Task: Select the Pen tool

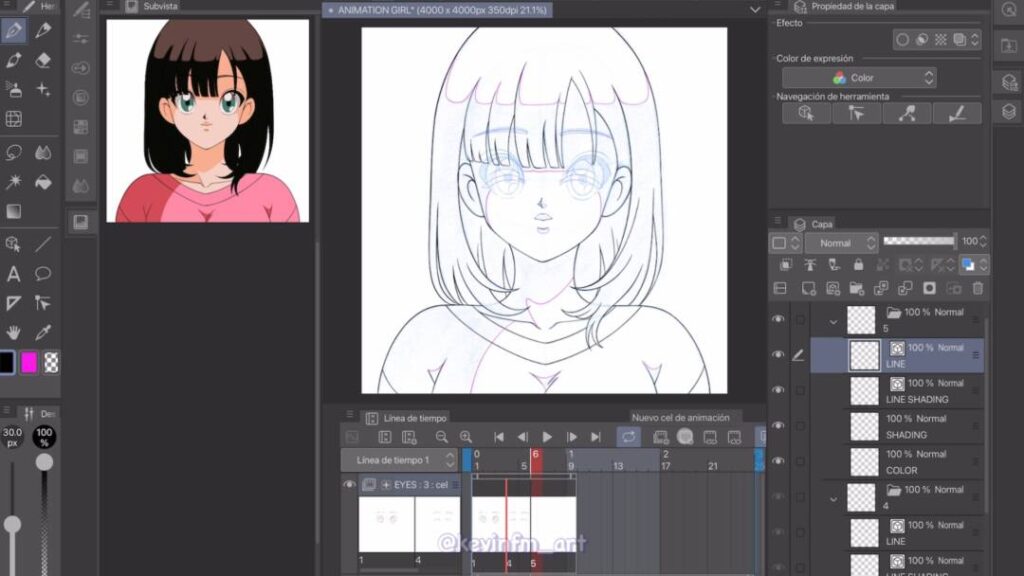Action: pyautogui.click(x=14, y=30)
